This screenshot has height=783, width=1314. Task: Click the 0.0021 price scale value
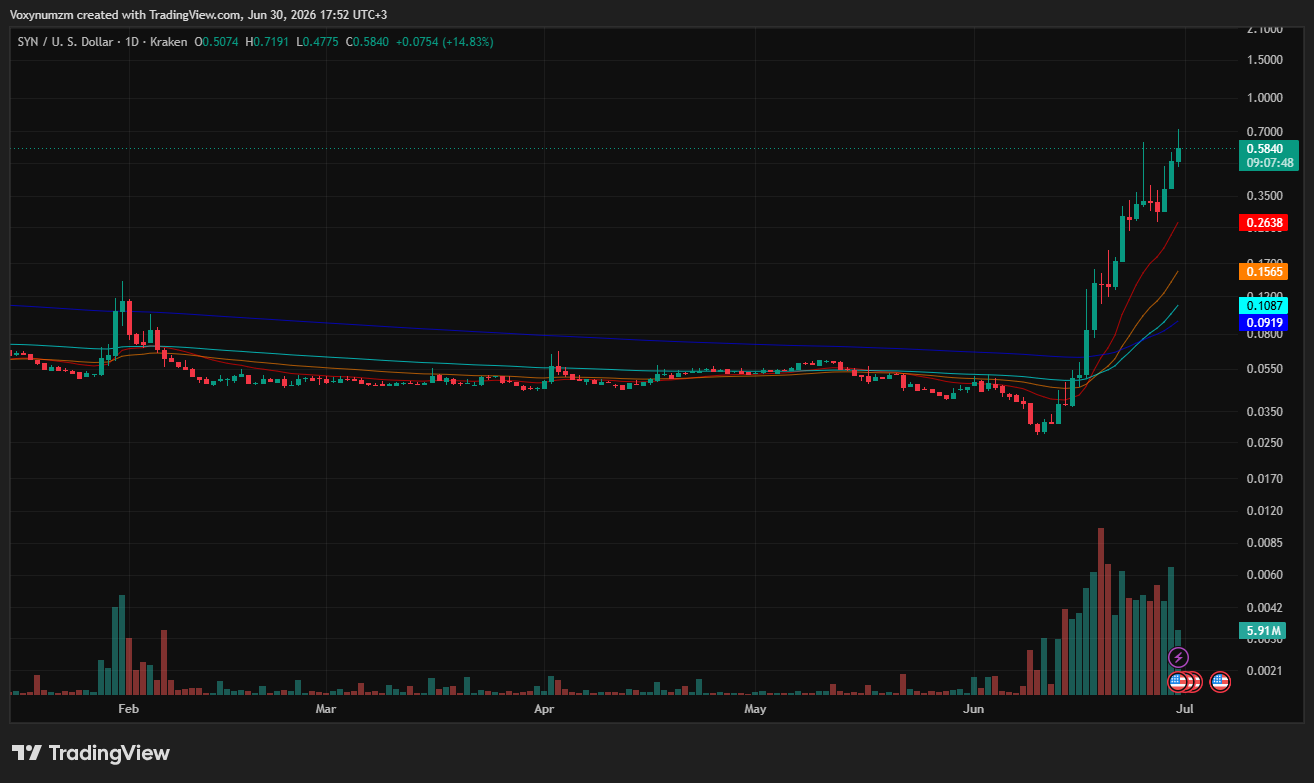(x=1264, y=671)
